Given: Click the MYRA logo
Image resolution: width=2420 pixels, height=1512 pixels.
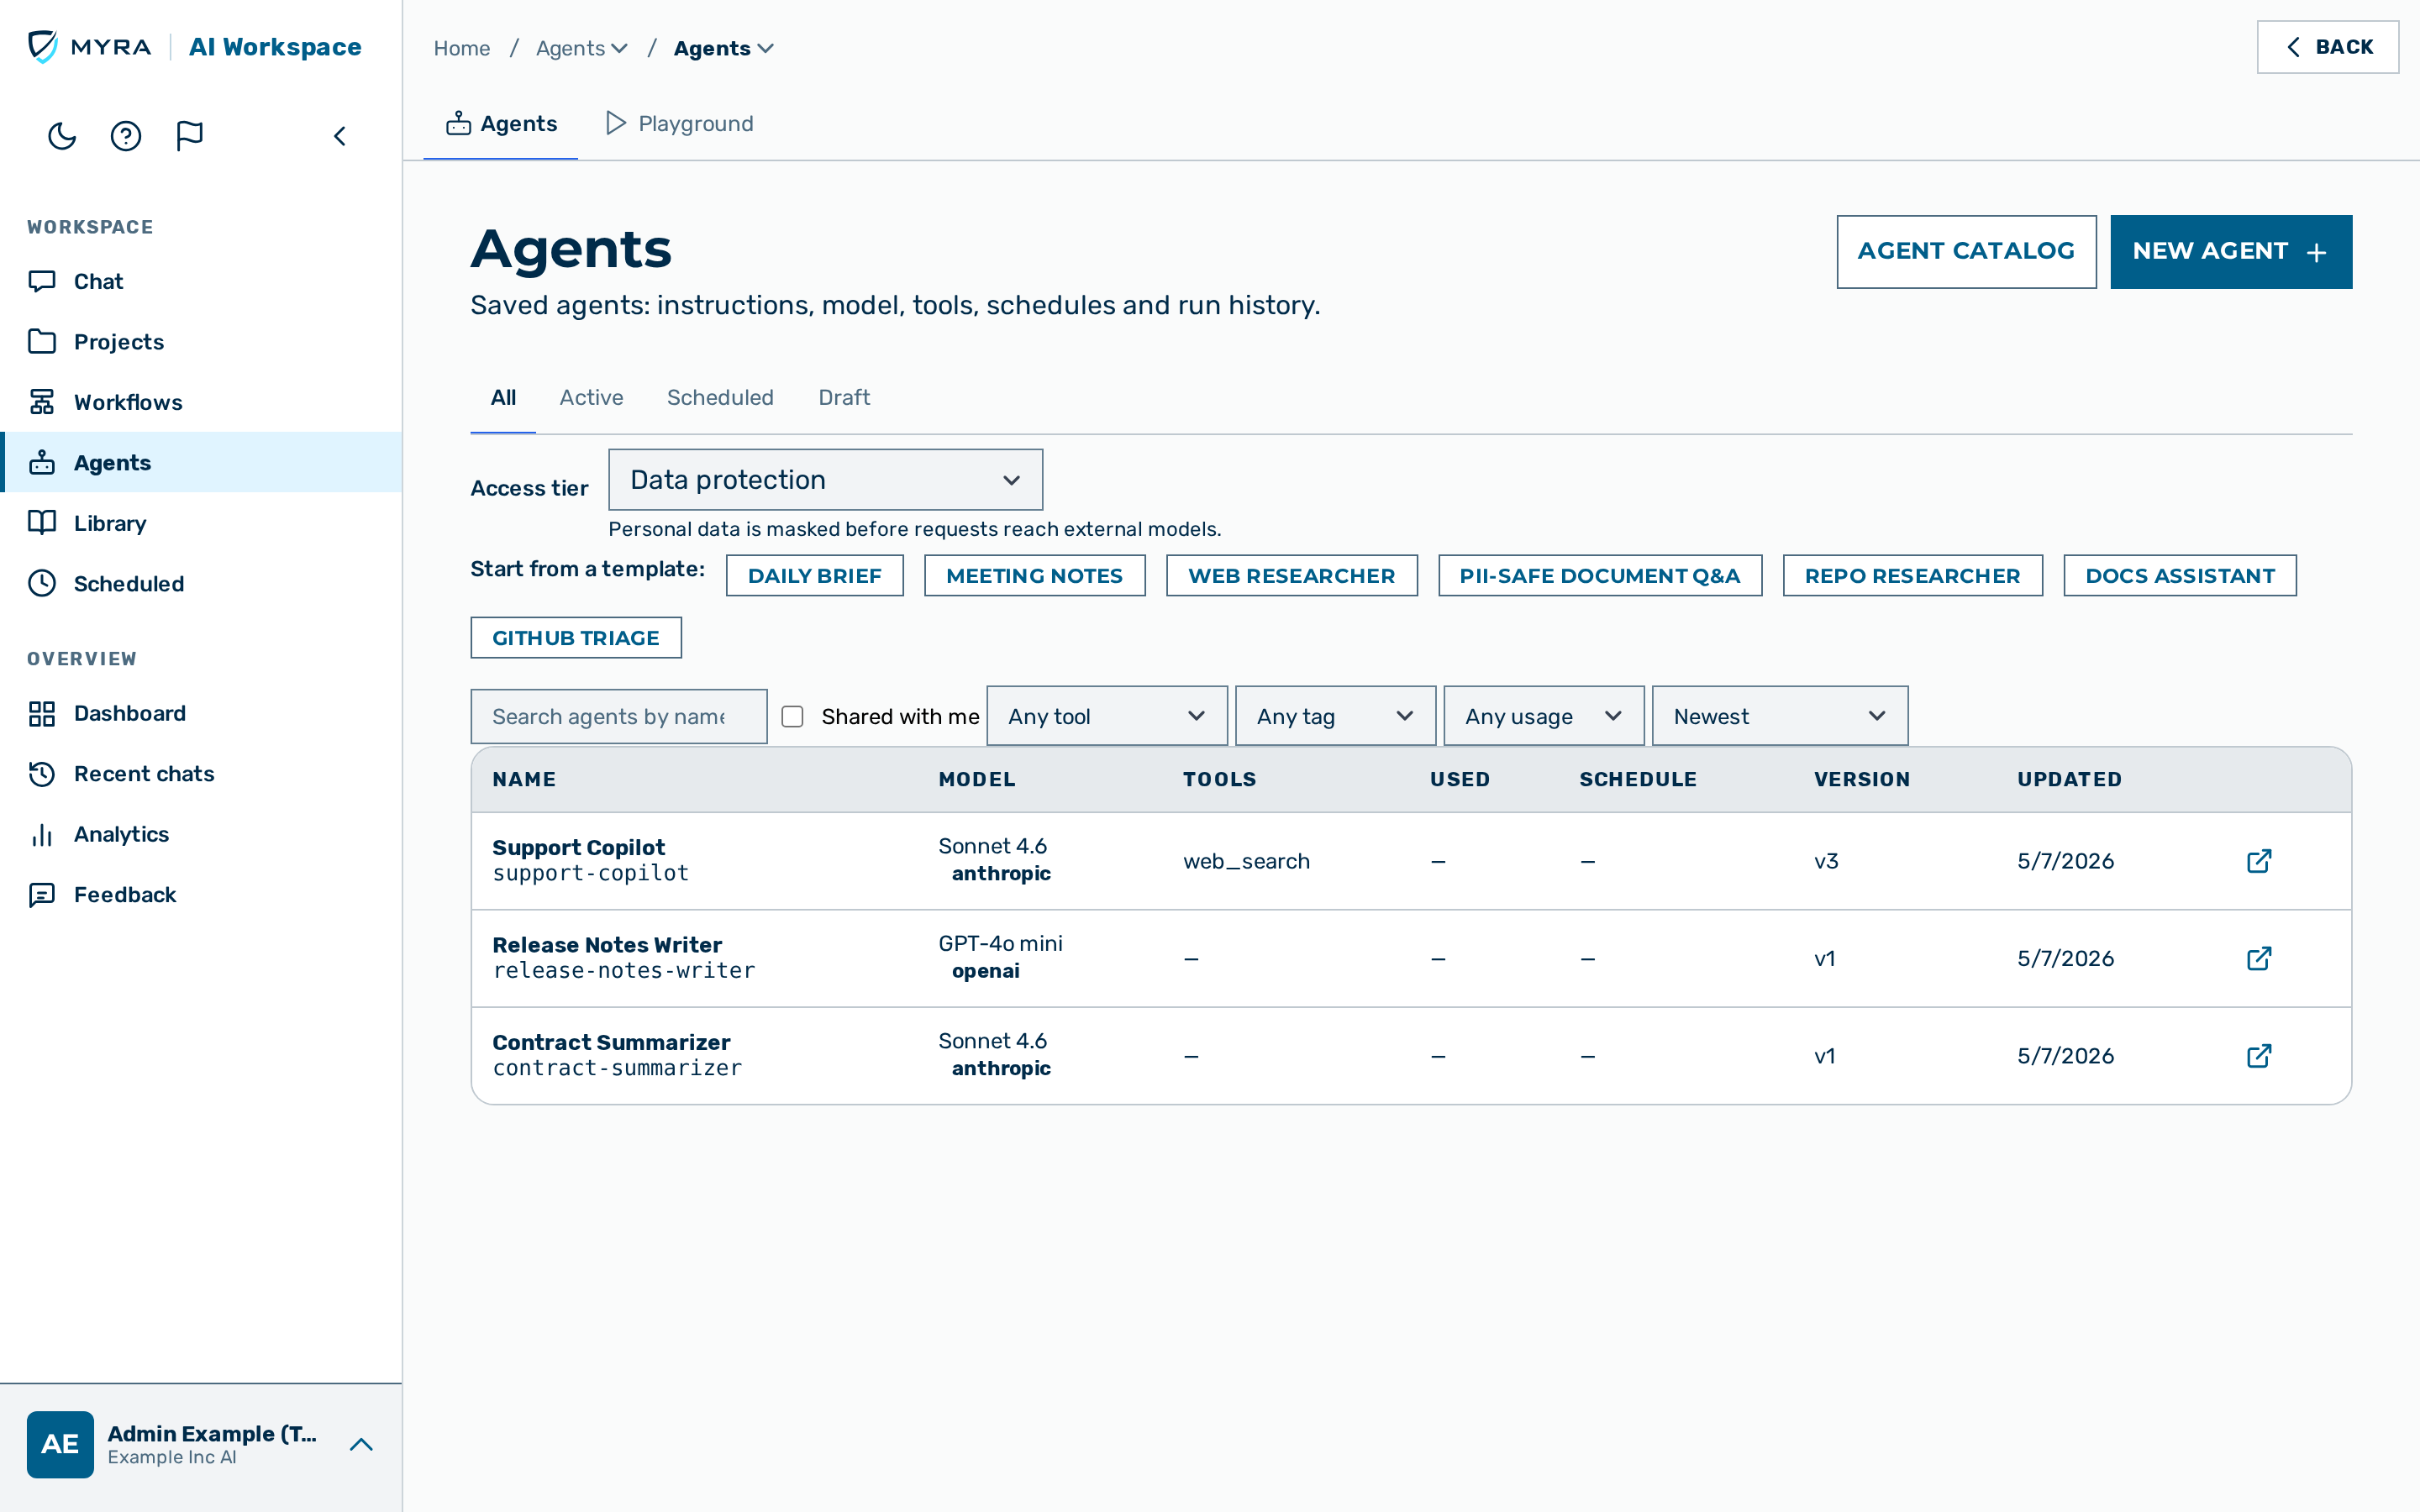Looking at the screenshot, I should [x=89, y=46].
